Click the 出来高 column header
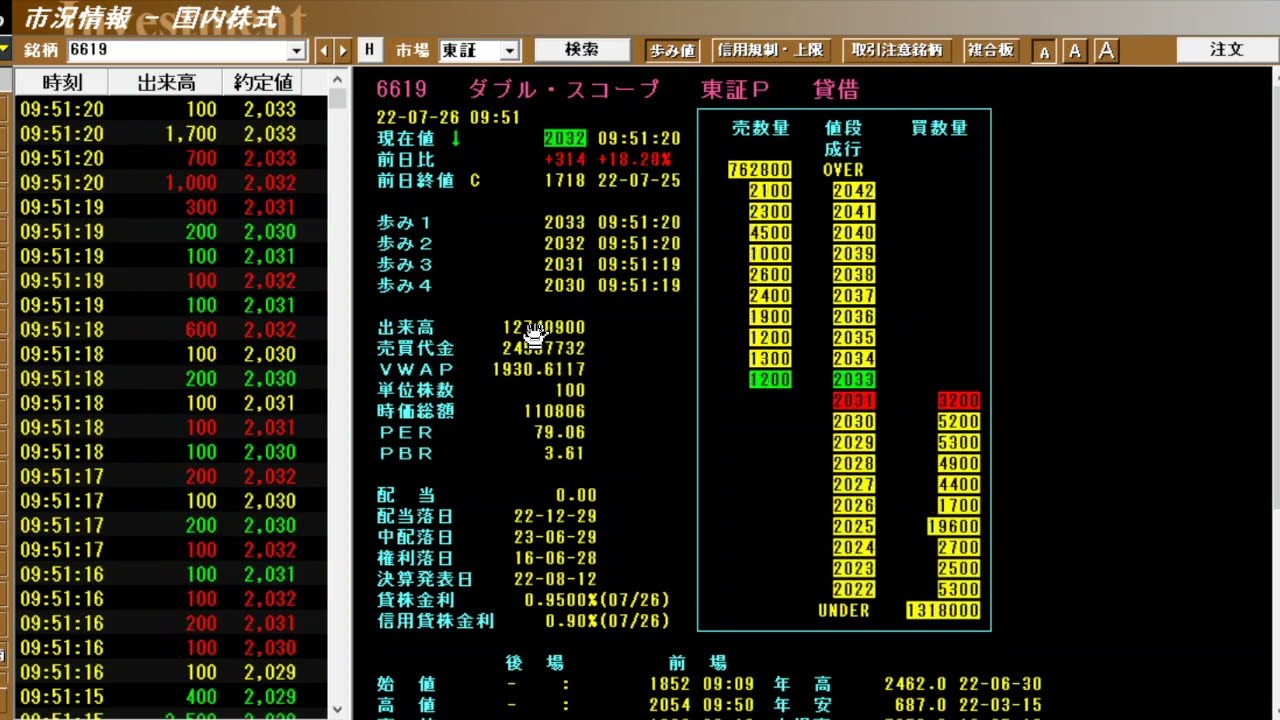Viewport: 1280px width, 720px height. [166, 83]
